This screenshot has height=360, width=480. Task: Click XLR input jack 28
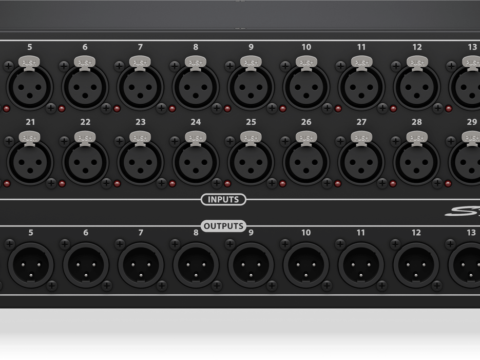(417, 162)
